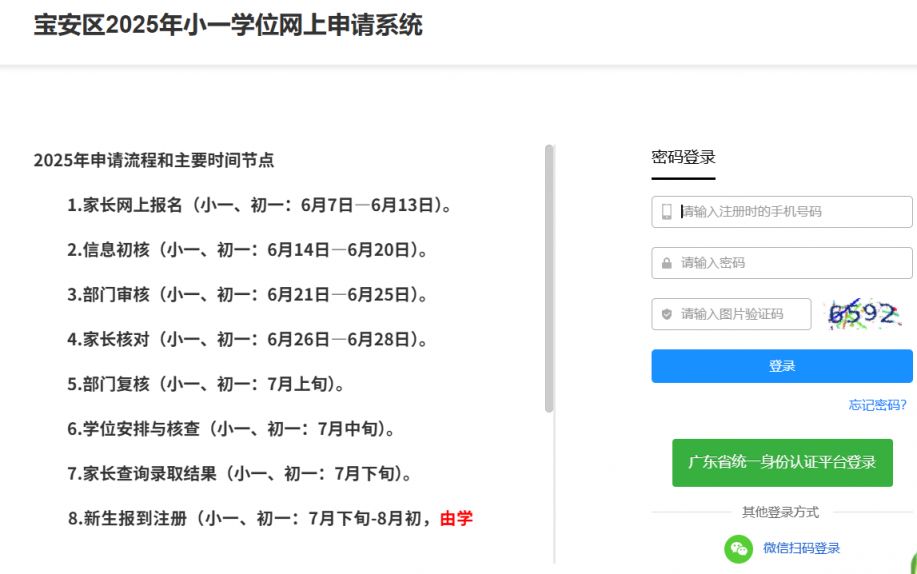Focus the 请输入图片验证码 input field
Image resolution: width=917 pixels, height=574 pixels.
[x=731, y=314]
